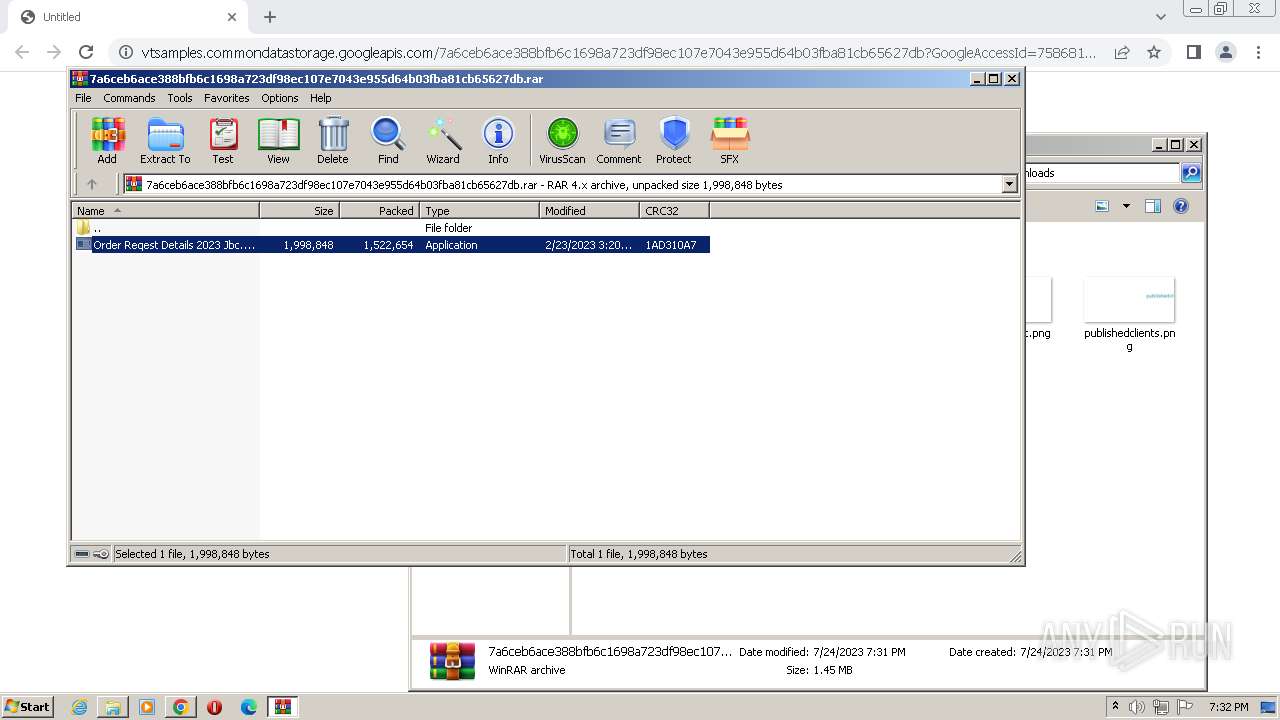Run Test on the archive
Image resolution: width=1280 pixels, height=720 pixels.
[x=223, y=140]
